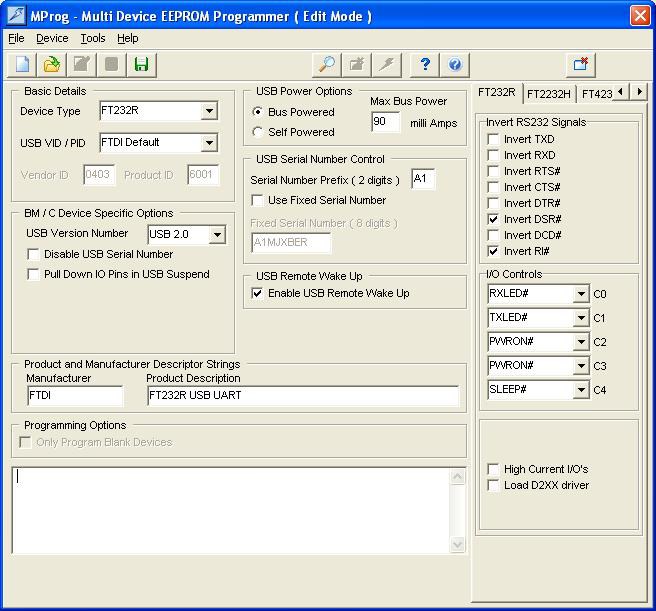The image size is (656, 611).
Task: Uncheck Invert DSR#
Action: point(494,219)
